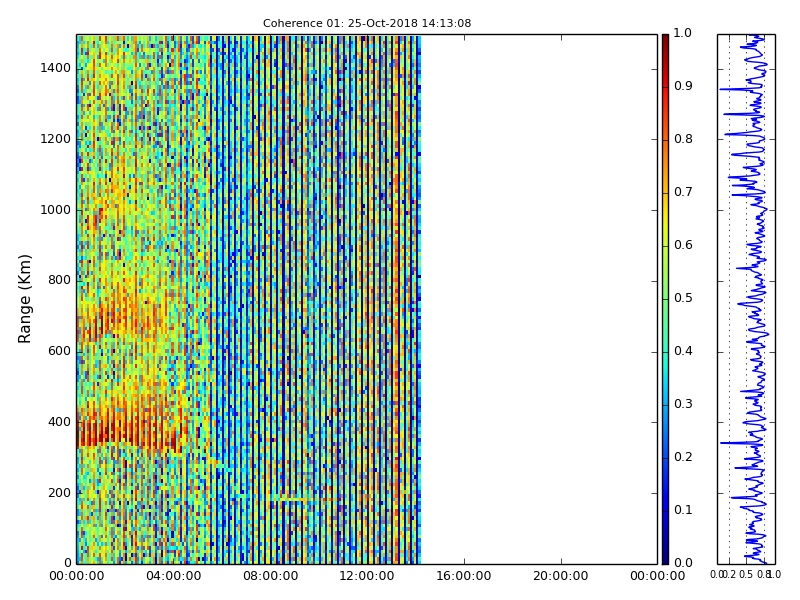Click the colorbar 0.1 value label

coord(683,510)
